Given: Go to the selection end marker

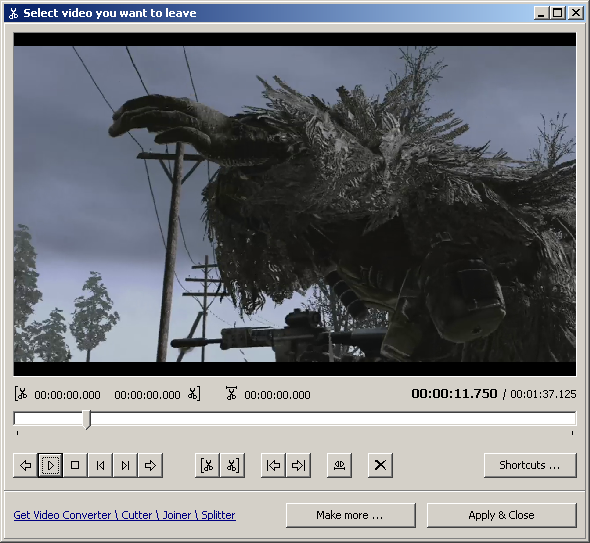Looking at the screenshot, I should pyautogui.click(x=298, y=465).
